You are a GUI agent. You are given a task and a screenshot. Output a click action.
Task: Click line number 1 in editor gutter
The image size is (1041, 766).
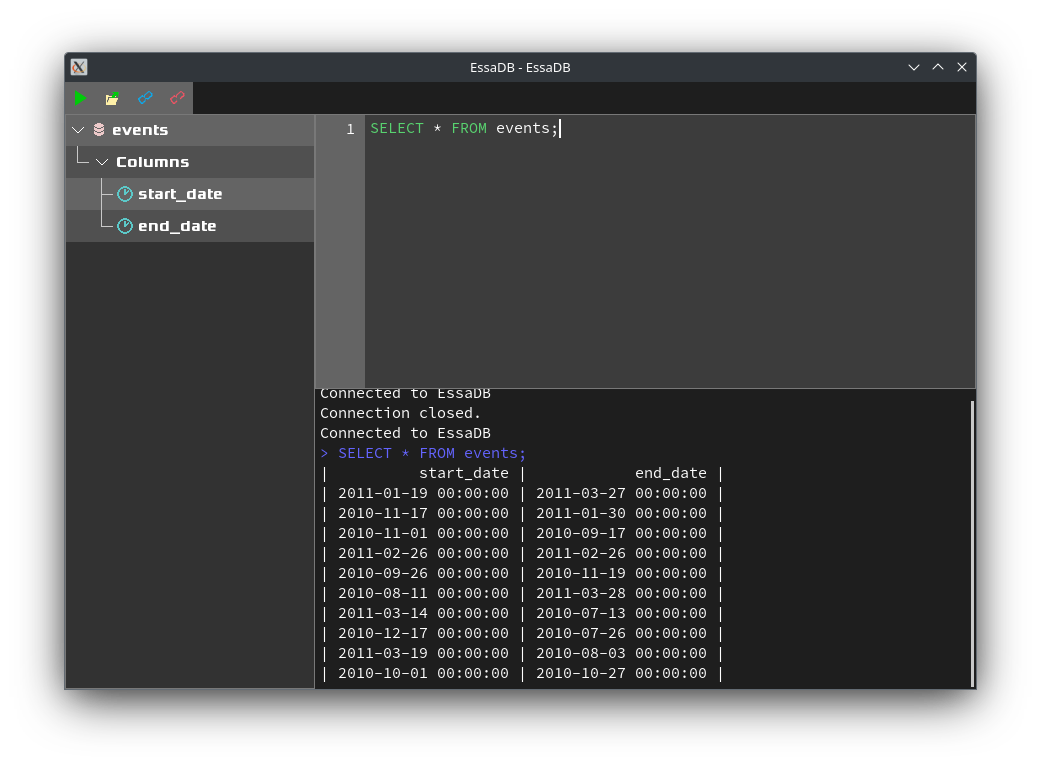coord(350,129)
